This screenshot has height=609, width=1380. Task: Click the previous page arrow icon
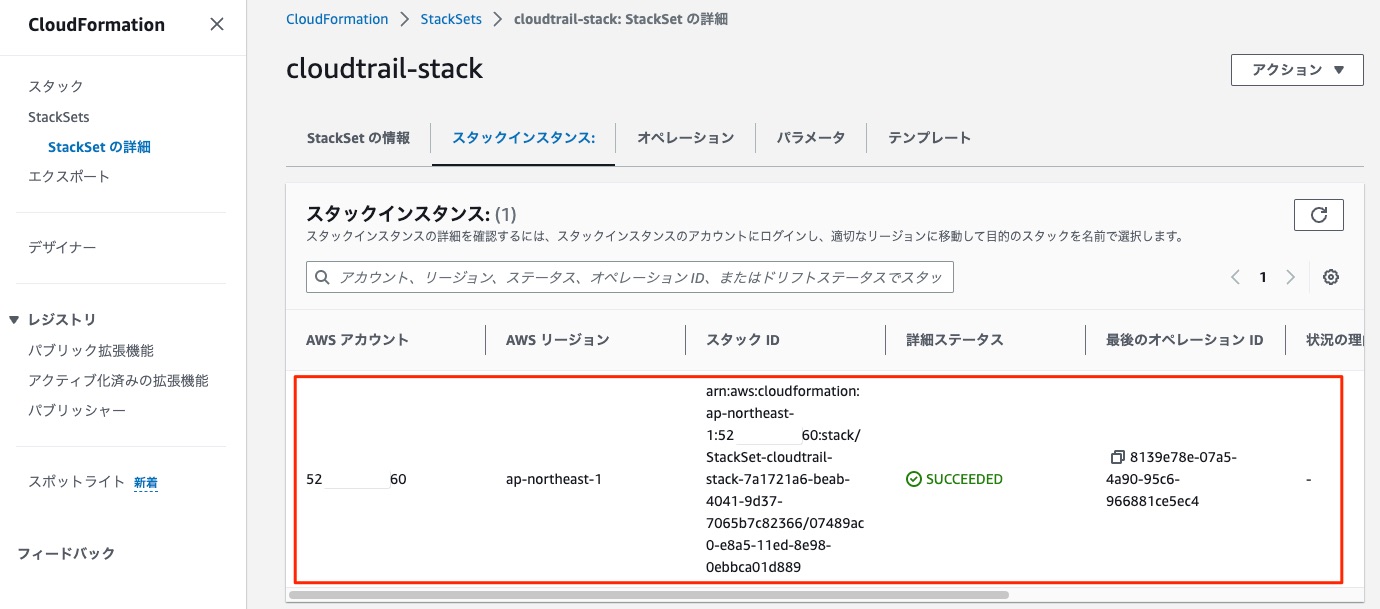coord(1235,277)
